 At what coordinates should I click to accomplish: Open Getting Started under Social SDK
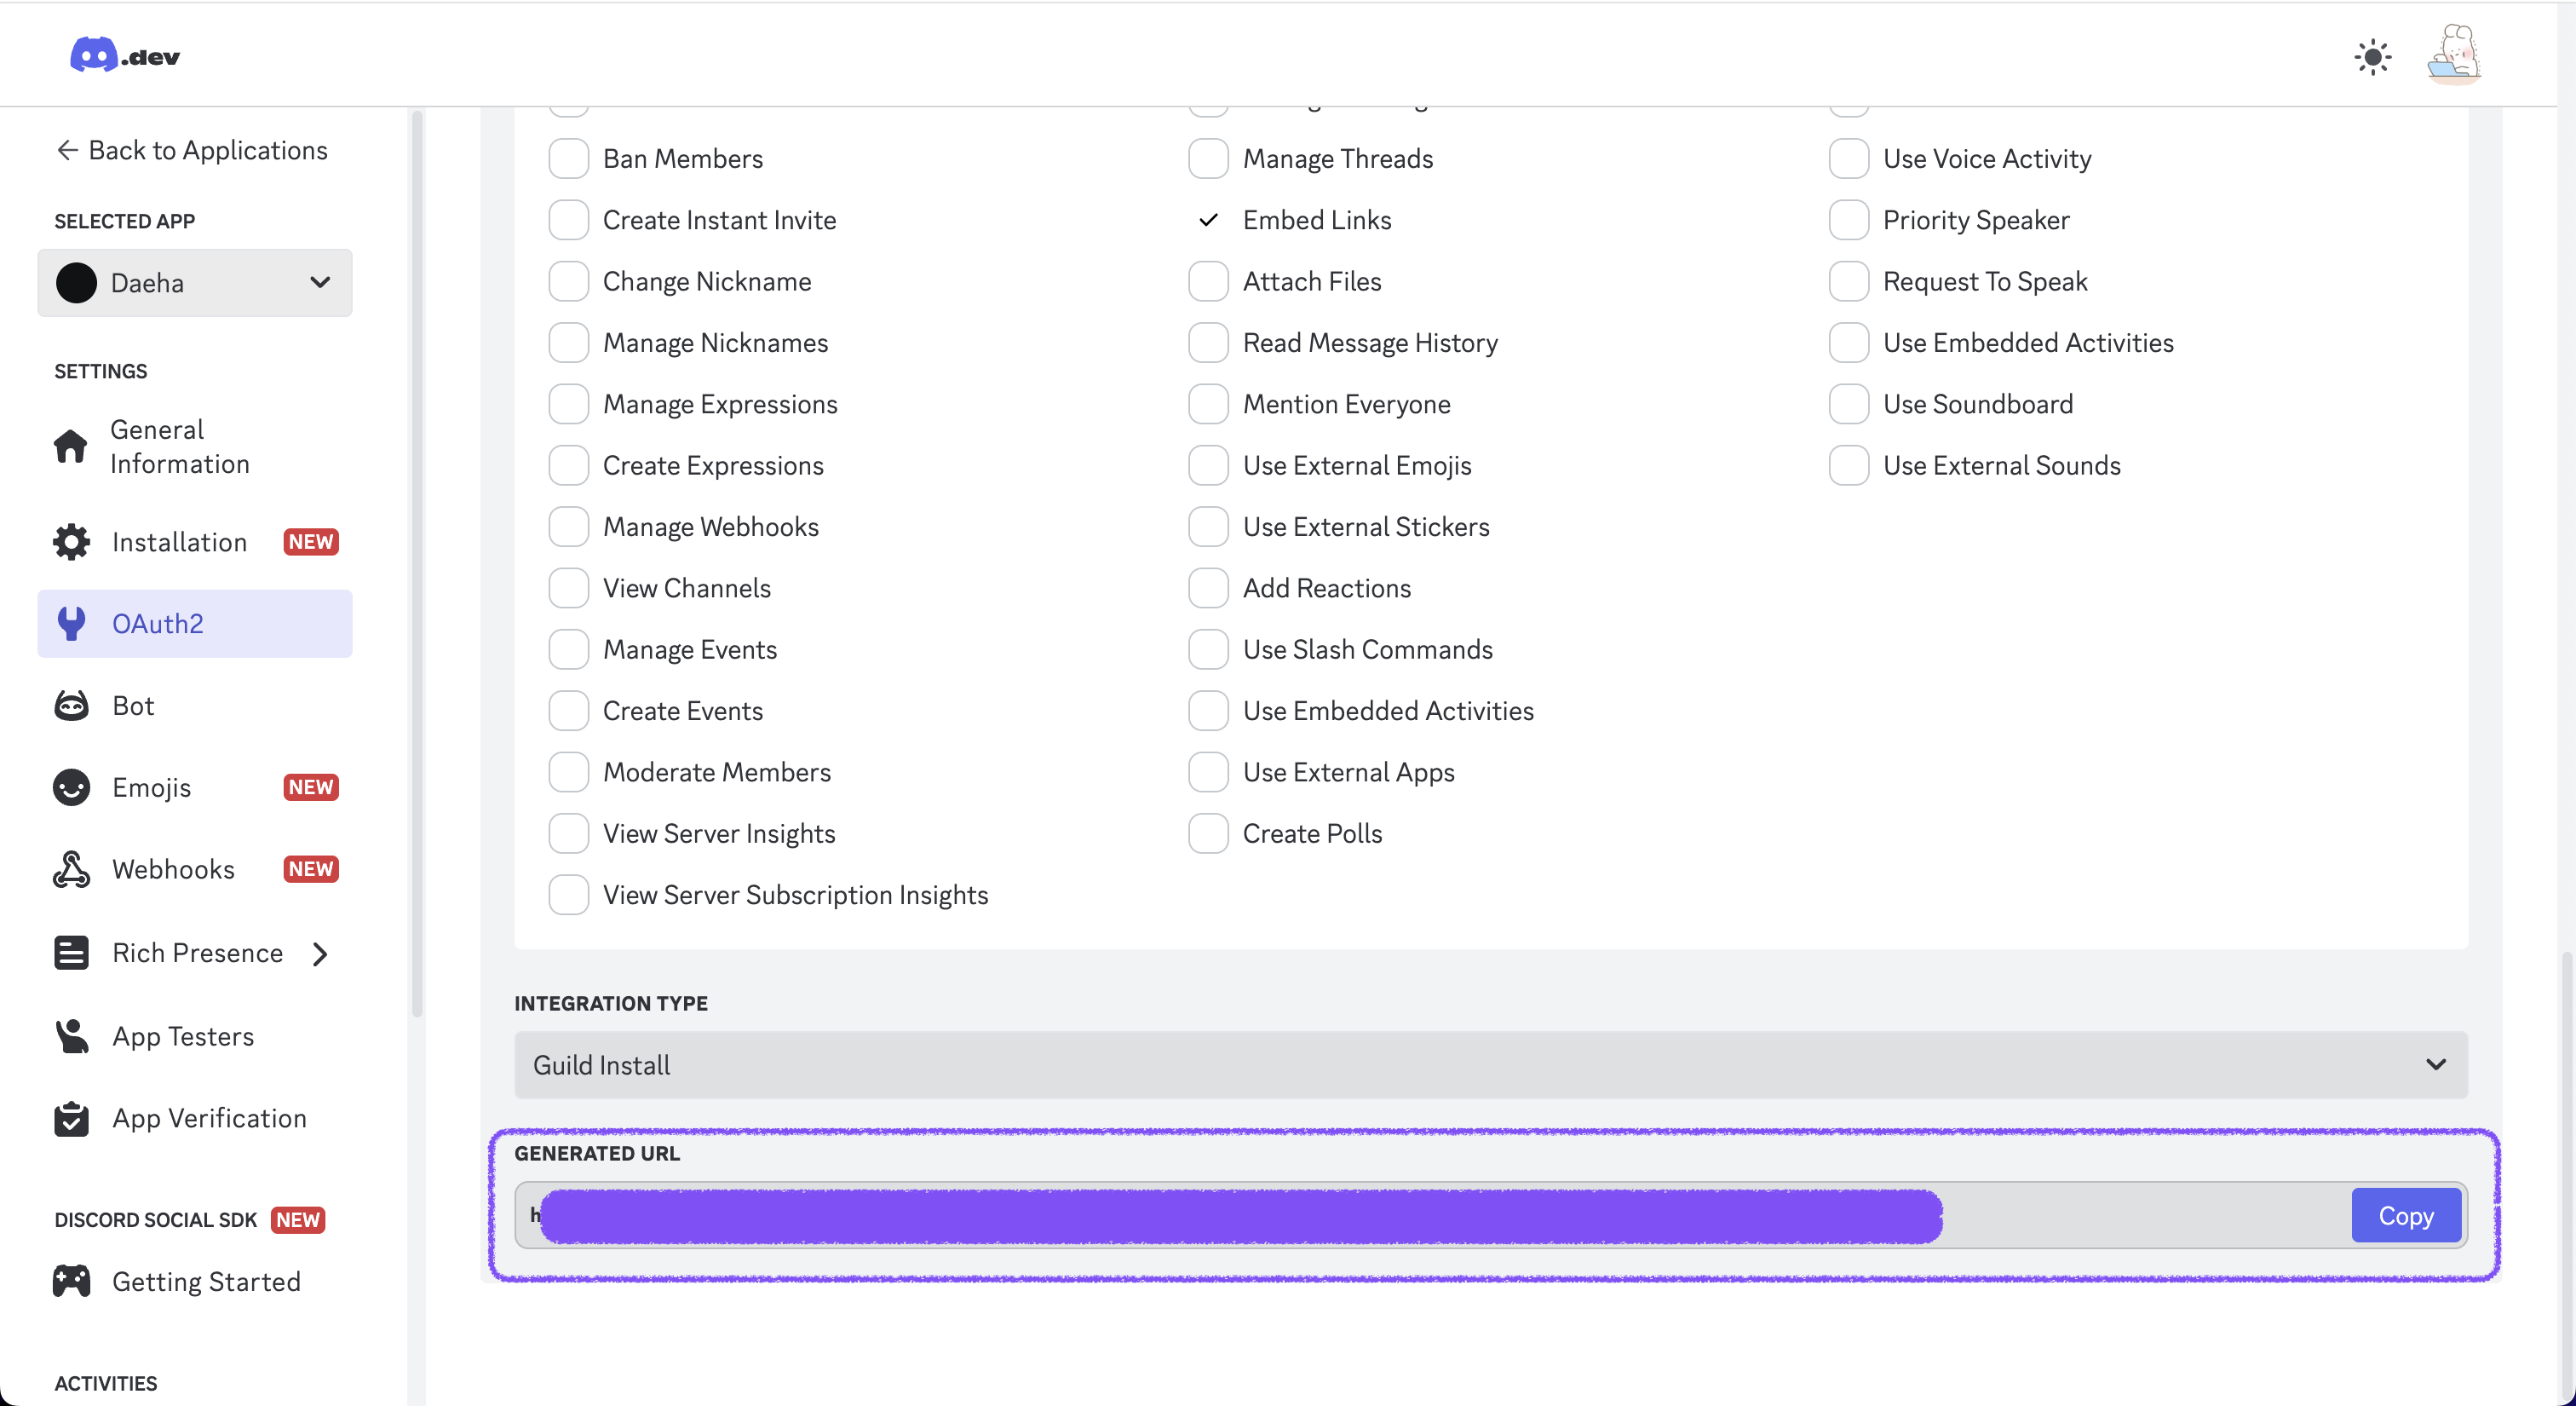[x=195, y=1281]
